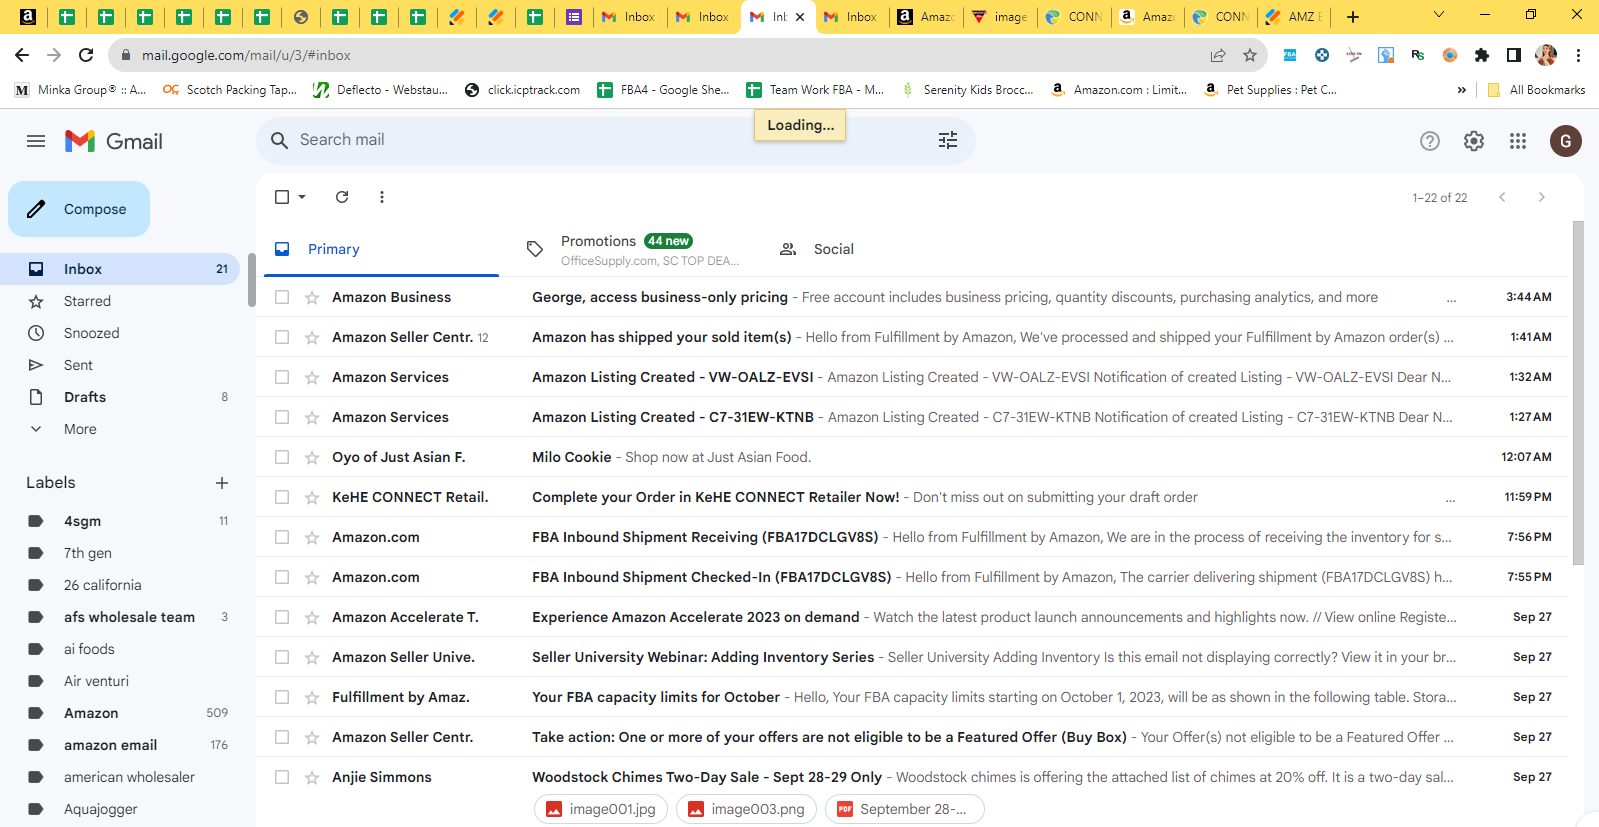Open the Your FBA capacity limits email
1599x827 pixels.
tap(912, 697)
